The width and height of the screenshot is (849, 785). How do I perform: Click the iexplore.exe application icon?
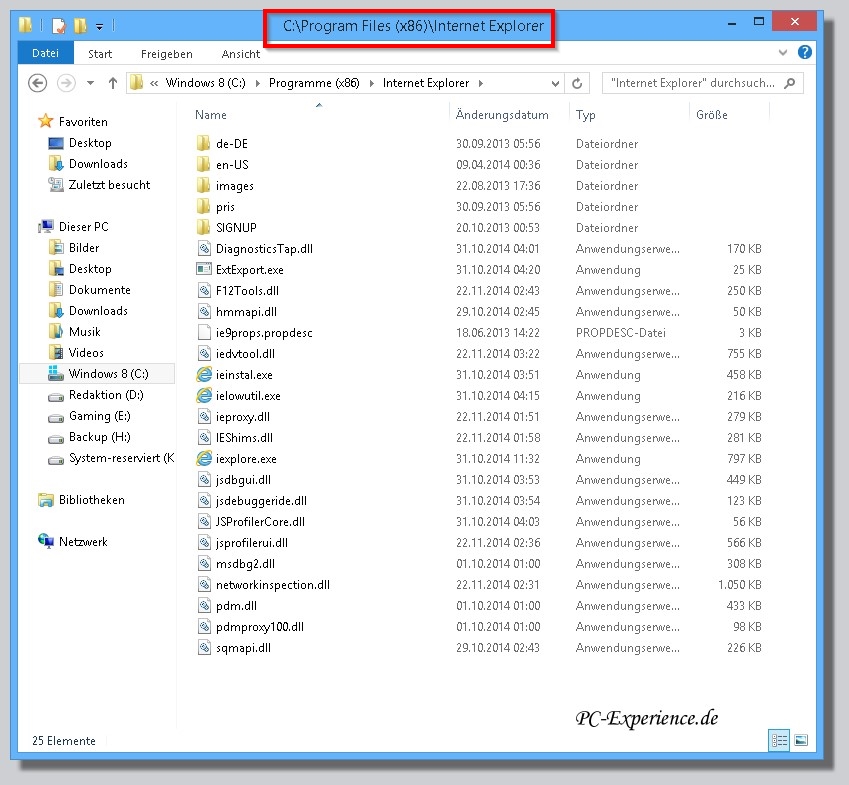[x=204, y=459]
